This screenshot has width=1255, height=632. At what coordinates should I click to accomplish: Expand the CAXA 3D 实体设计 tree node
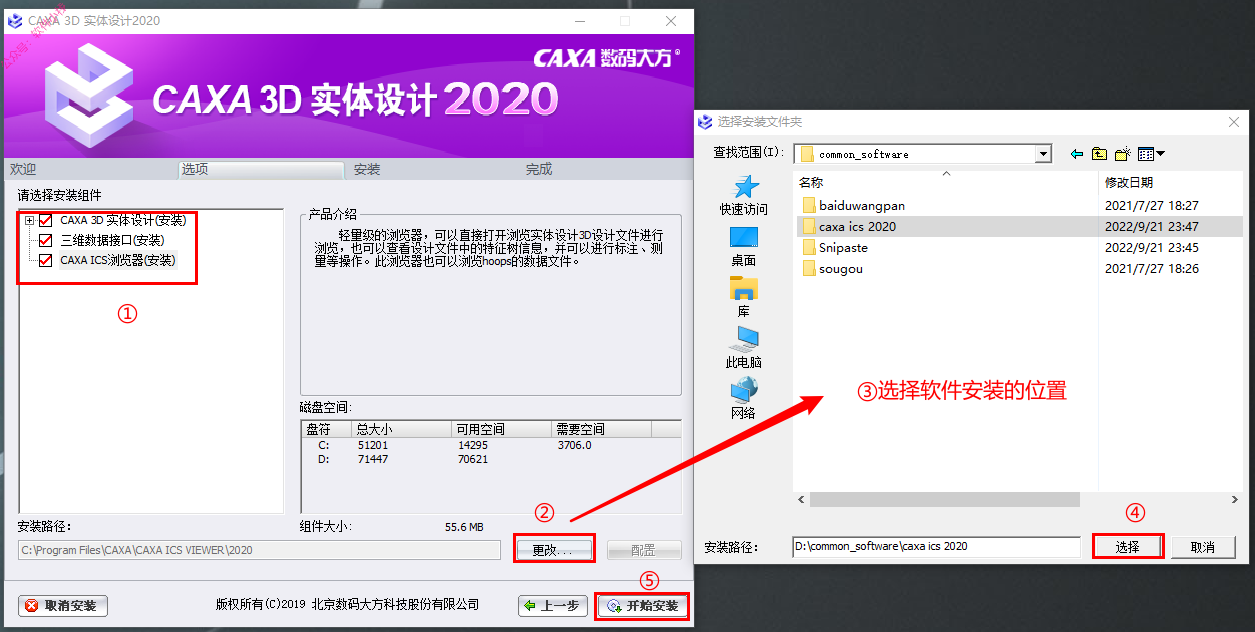(30, 220)
